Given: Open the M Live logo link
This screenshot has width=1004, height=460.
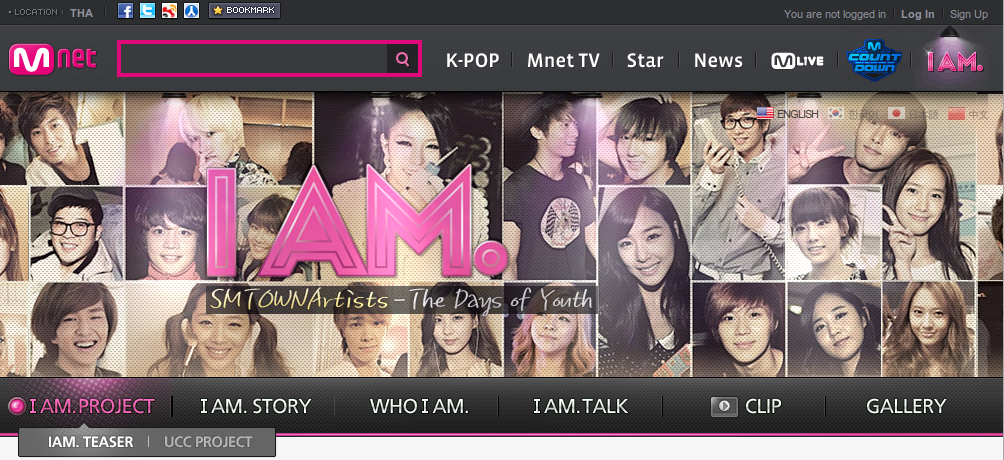Looking at the screenshot, I should 797,61.
